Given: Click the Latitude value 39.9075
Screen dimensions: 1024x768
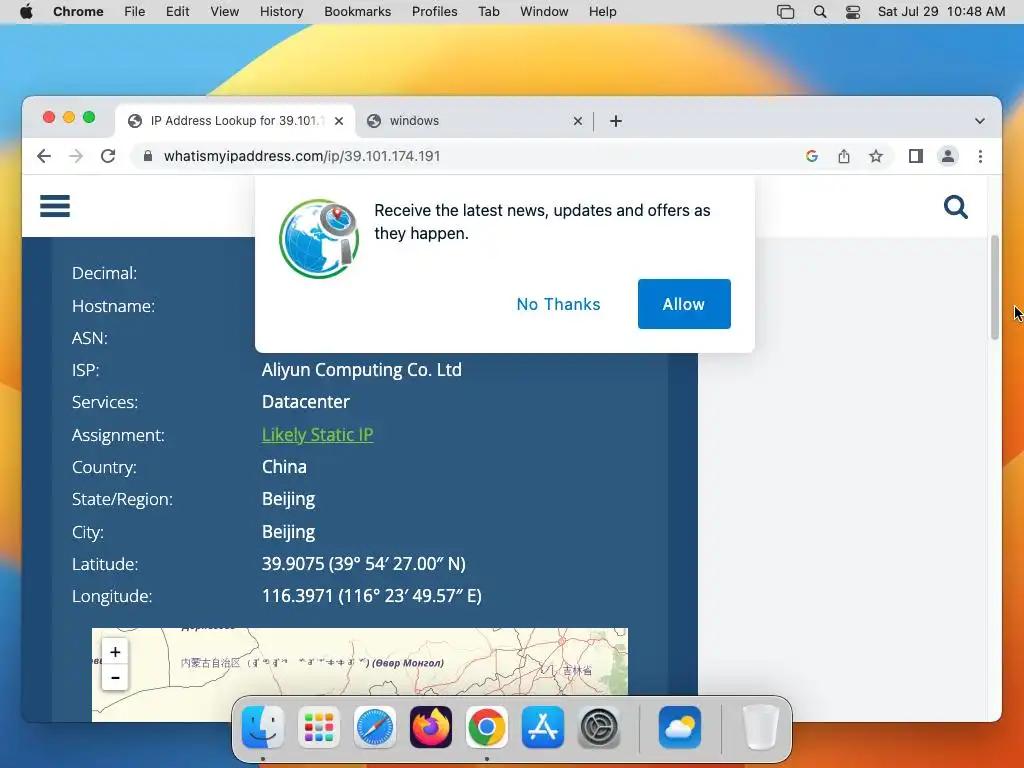Looking at the screenshot, I should [x=364, y=564].
